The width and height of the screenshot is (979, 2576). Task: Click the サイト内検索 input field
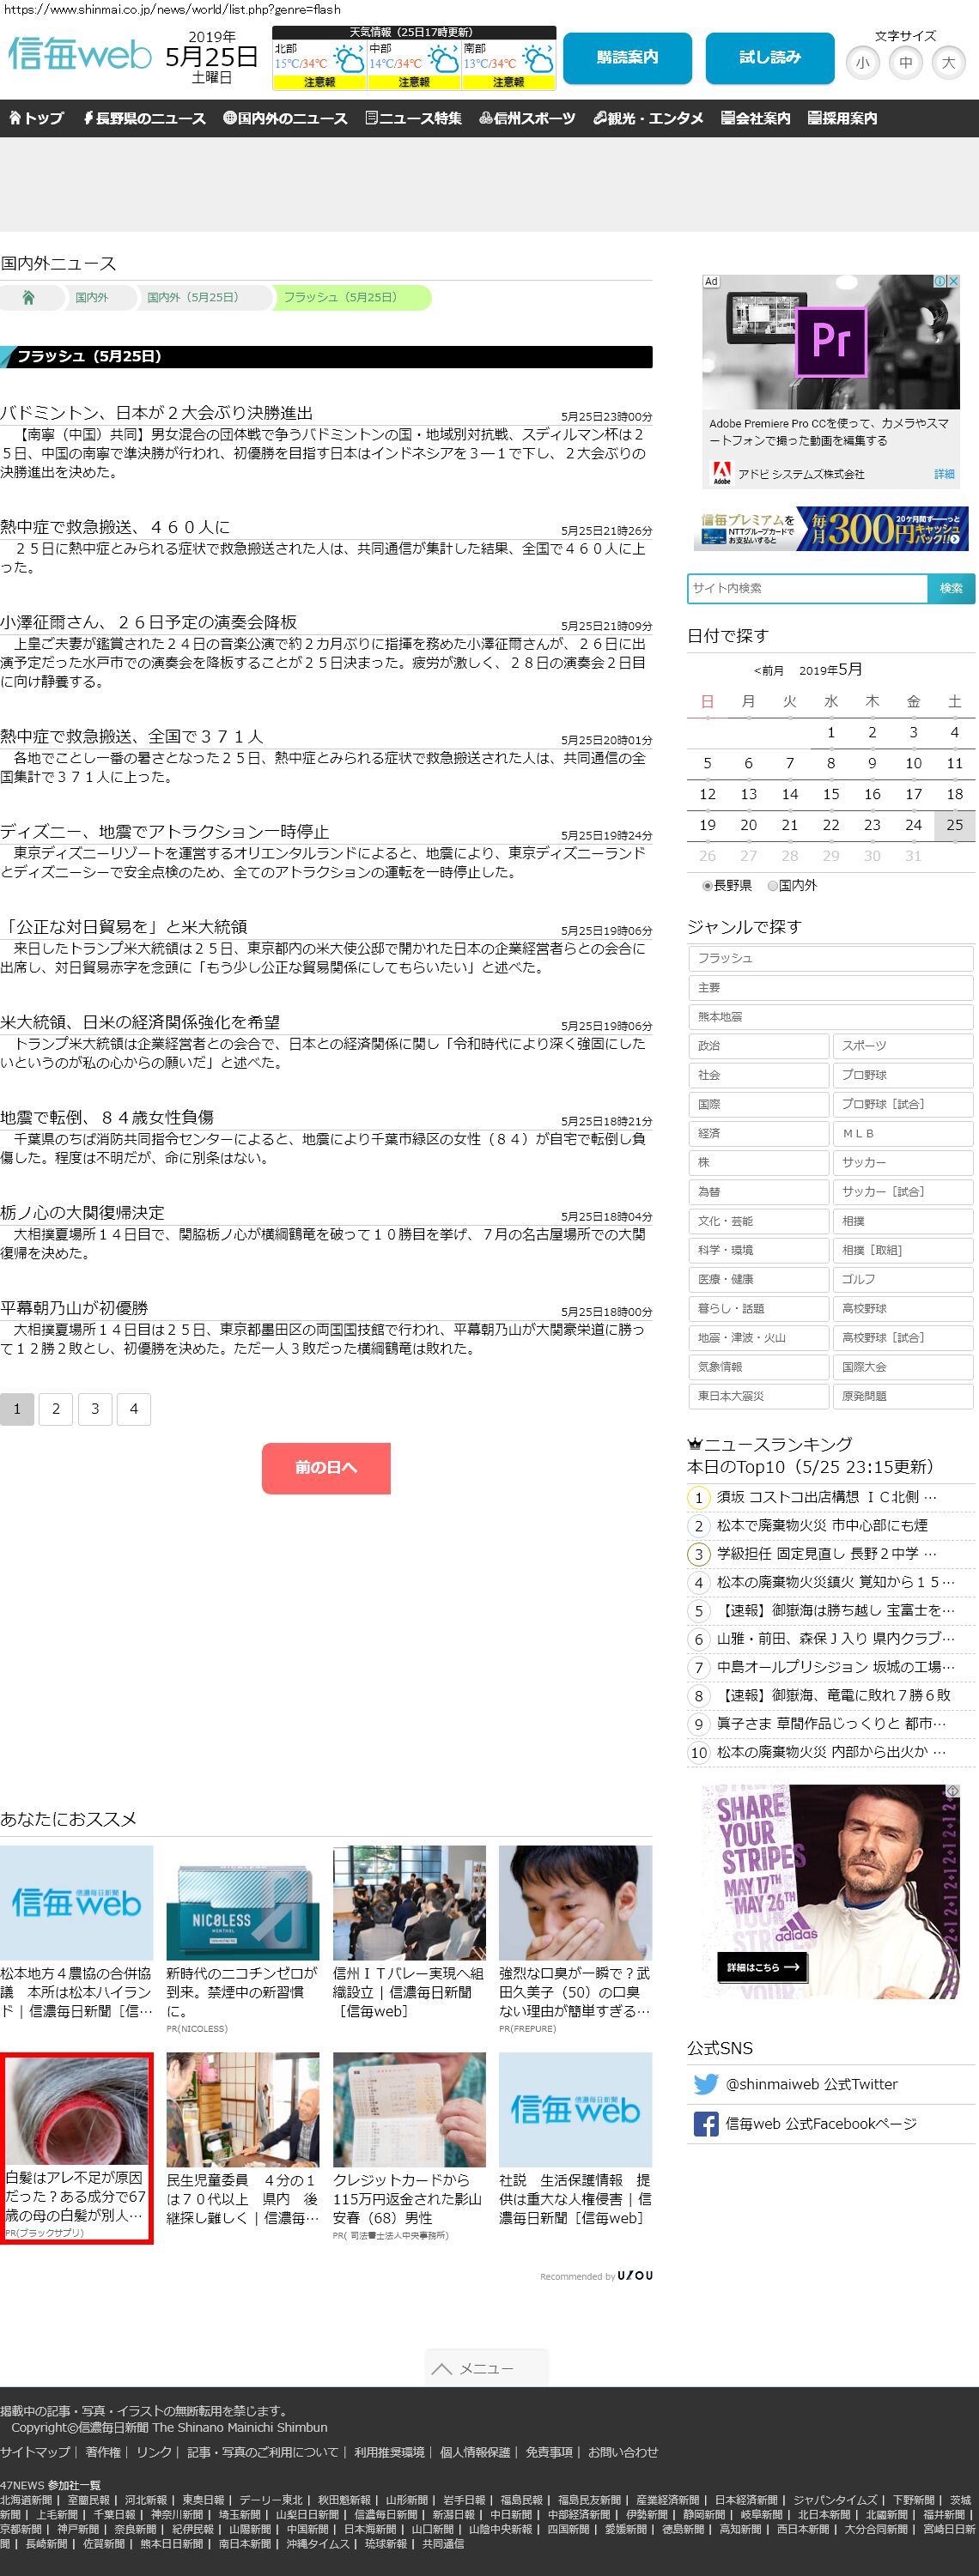pos(807,588)
